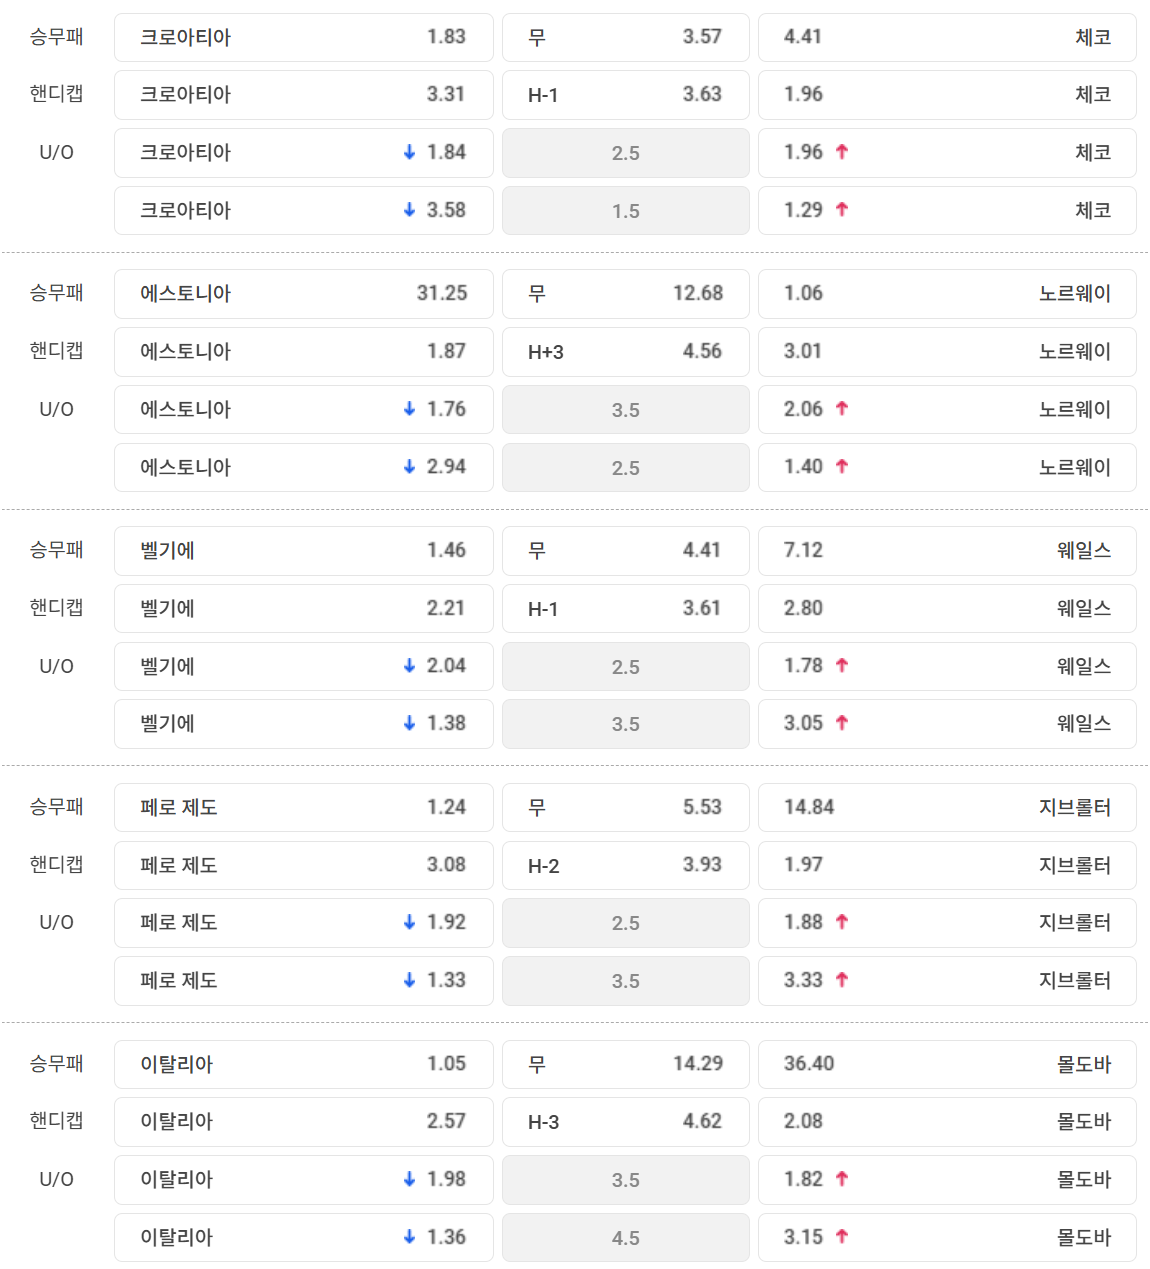Screen dimensions: 1150x1269
Task: Pick 이탈리아 win odds 1.05
Action: 304,1064
